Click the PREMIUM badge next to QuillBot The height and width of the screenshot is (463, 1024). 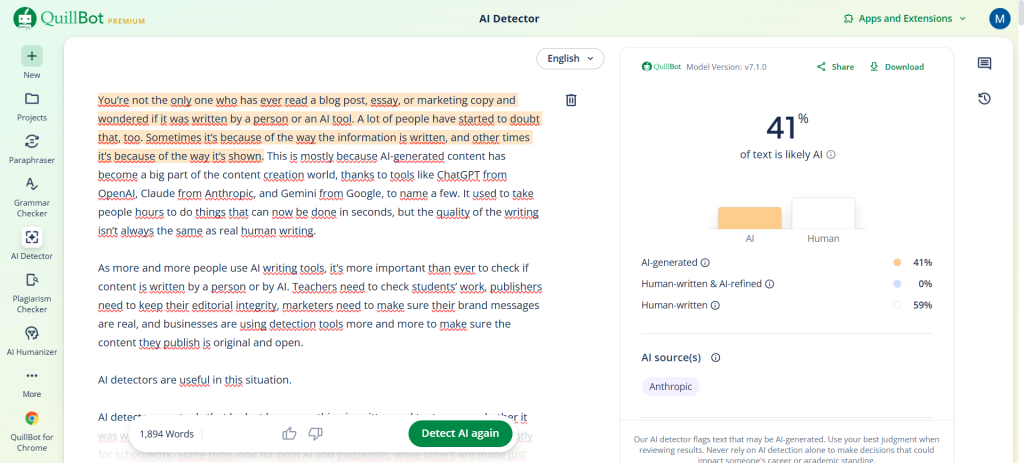[126, 21]
